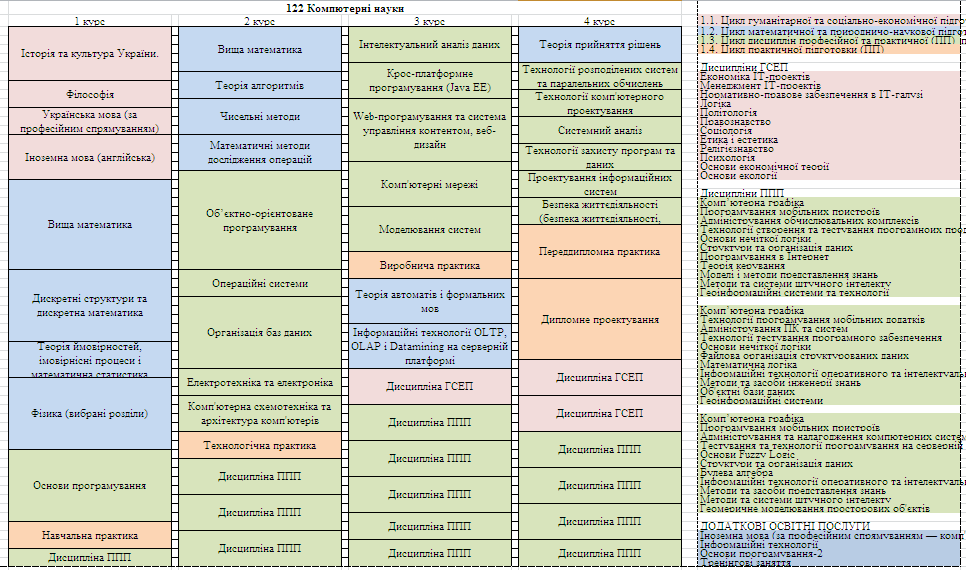Select the 'Комп'ютерні мережі' cell
The height and width of the screenshot is (570, 966).
click(x=429, y=184)
